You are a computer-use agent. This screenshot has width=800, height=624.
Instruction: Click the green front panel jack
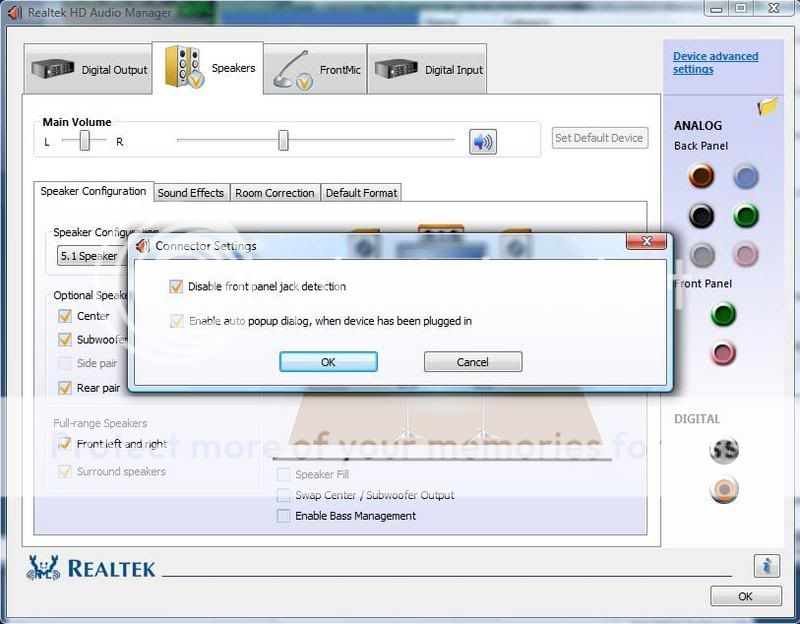pos(723,313)
